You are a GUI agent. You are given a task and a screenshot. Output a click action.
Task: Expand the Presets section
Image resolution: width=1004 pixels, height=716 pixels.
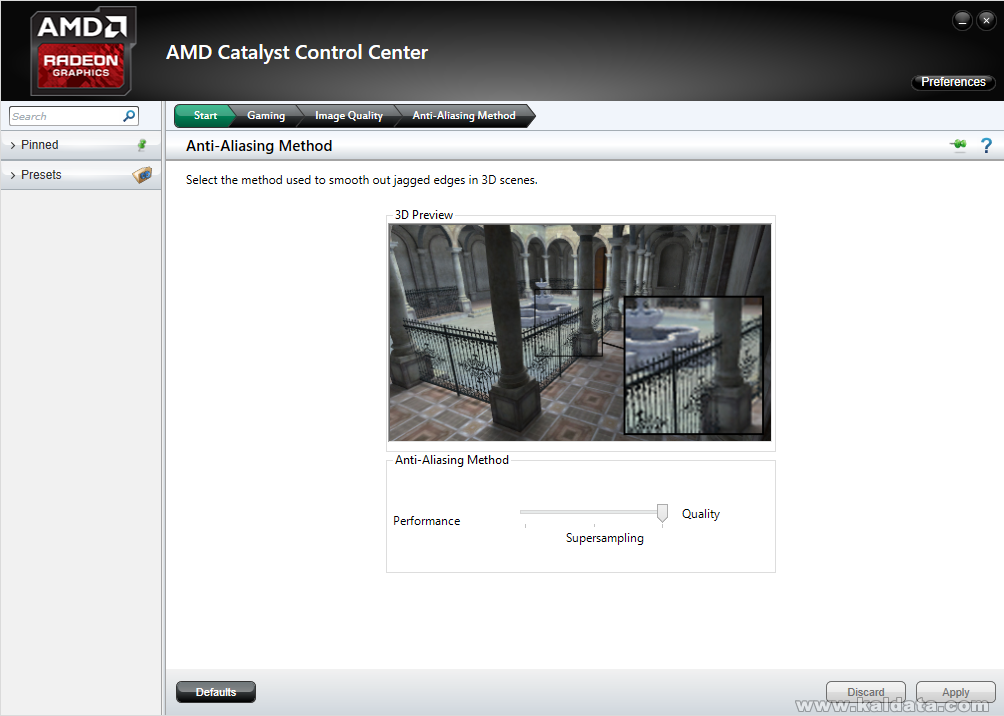click(81, 175)
